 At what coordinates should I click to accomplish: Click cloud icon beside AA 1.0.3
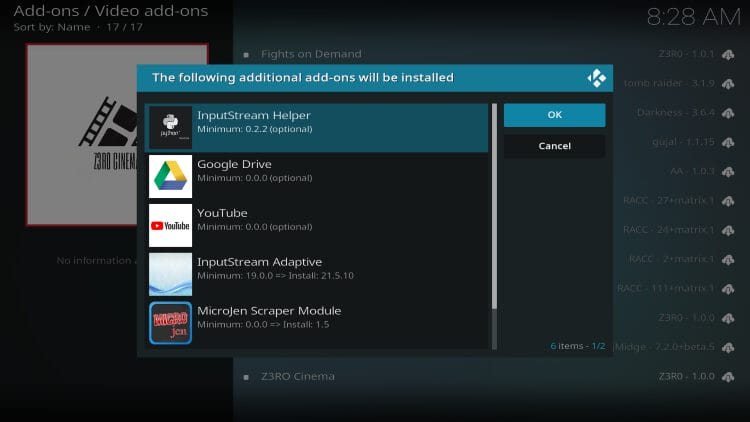pyautogui.click(x=728, y=172)
